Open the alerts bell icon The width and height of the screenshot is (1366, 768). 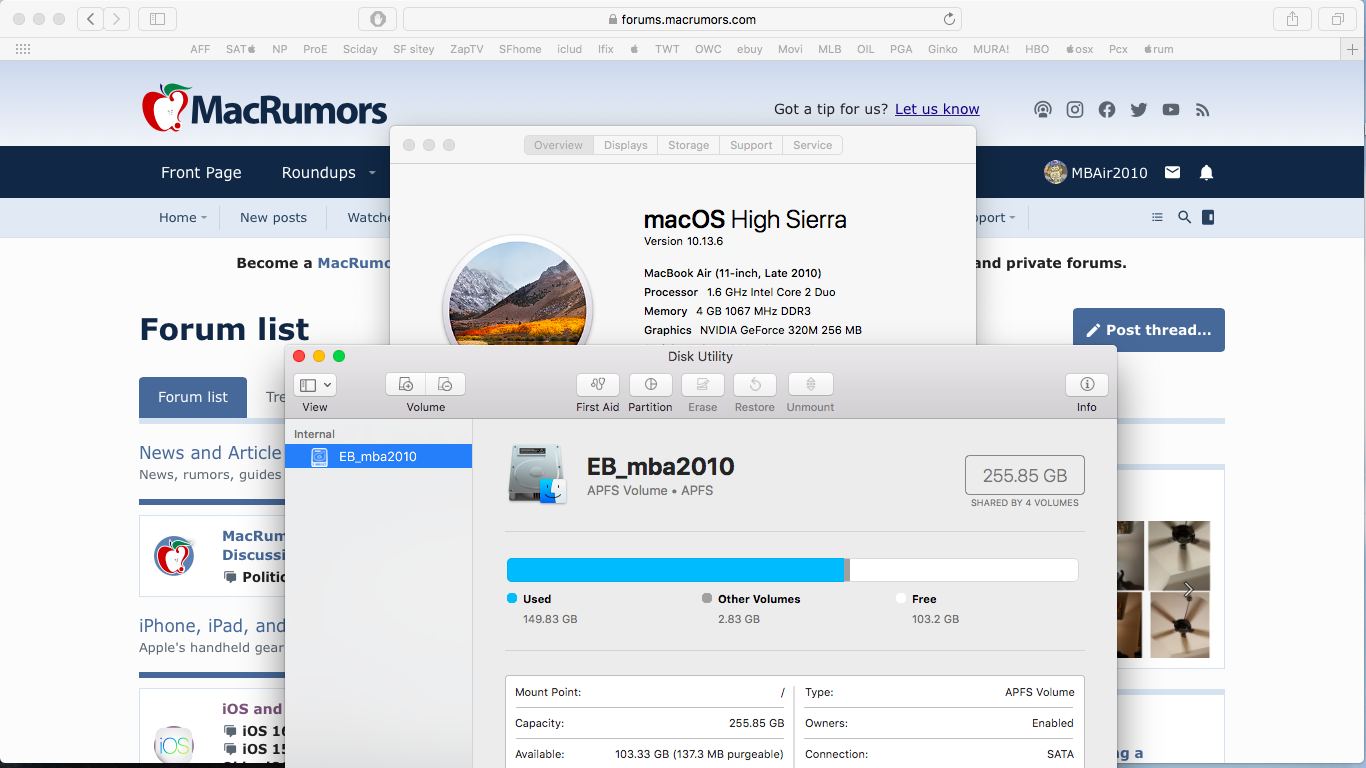tap(1206, 172)
